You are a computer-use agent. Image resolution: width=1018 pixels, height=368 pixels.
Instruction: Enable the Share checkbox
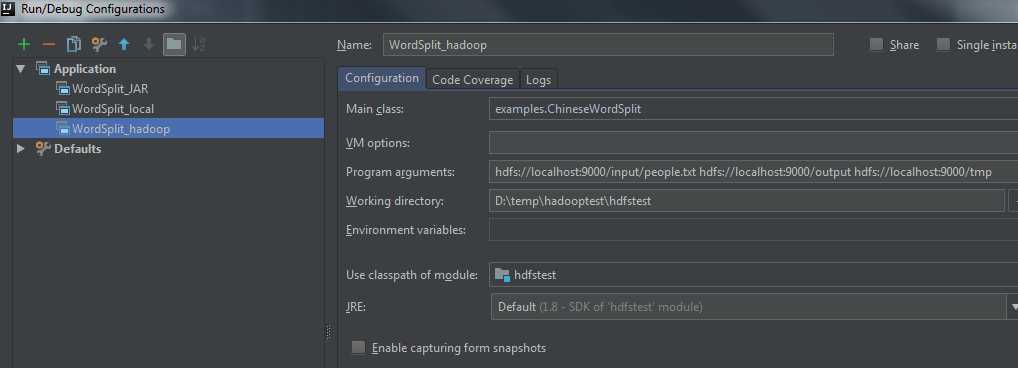click(x=876, y=44)
